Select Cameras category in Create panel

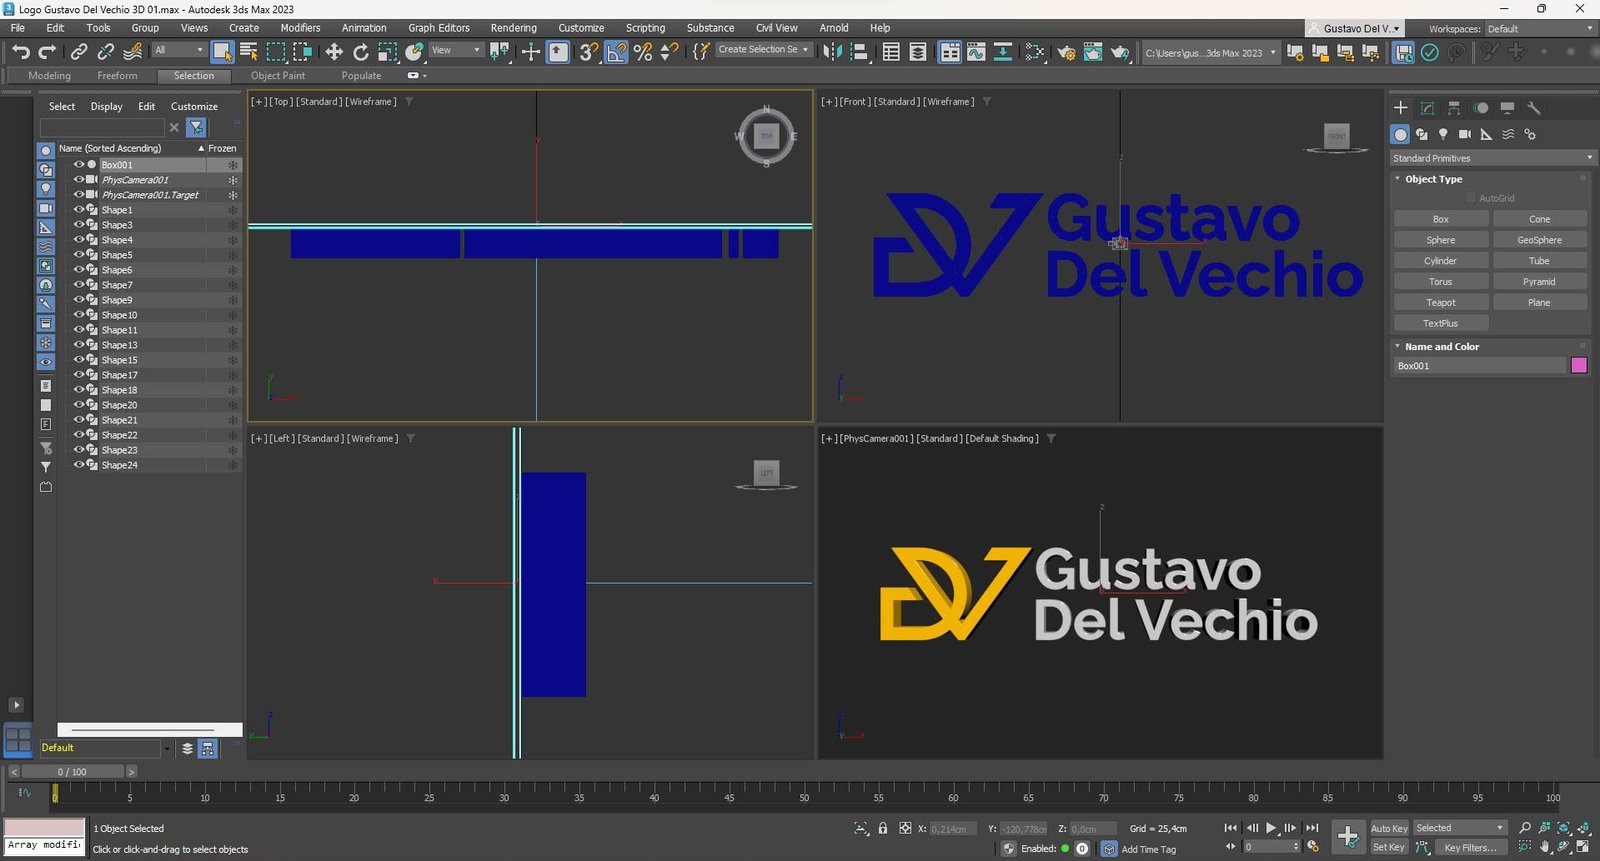pyautogui.click(x=1465, y=134)
